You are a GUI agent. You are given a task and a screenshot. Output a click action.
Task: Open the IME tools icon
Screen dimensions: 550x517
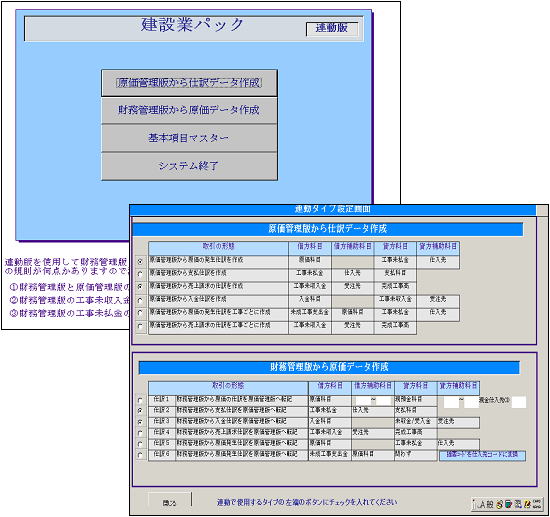(x=518, y=504)
